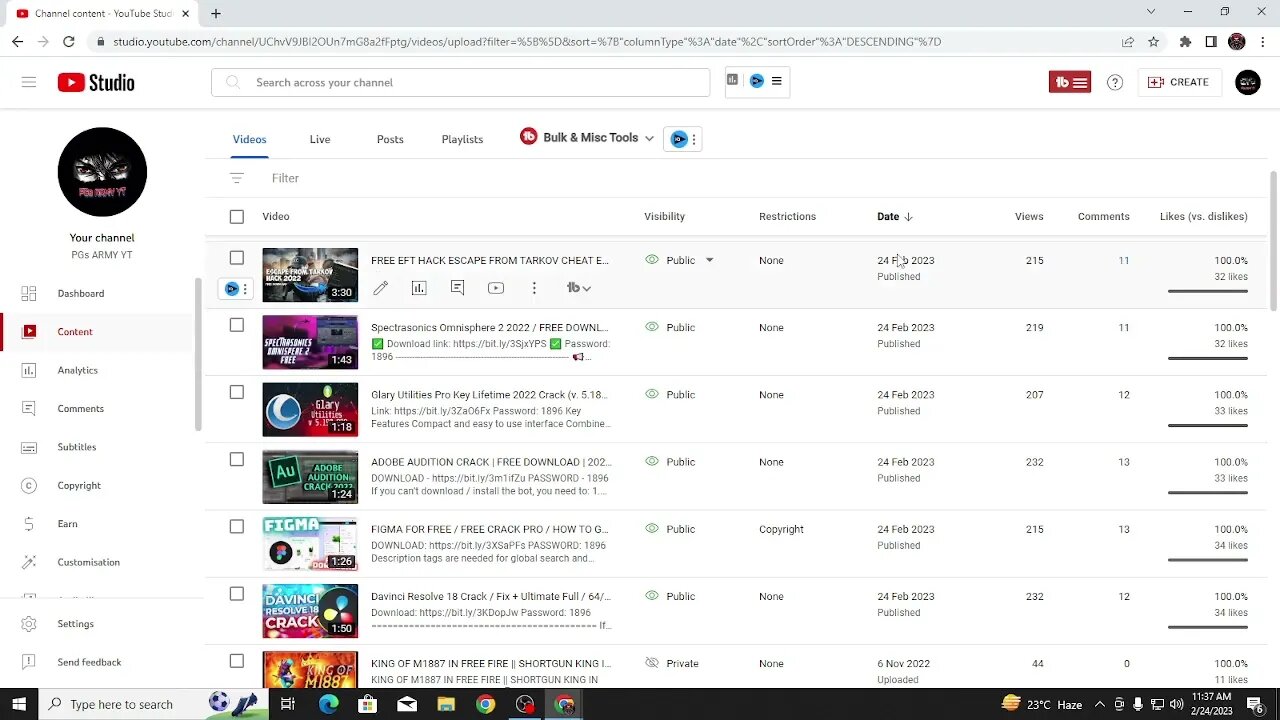Click the Filter text field
This screenshot has width=1280, height=720.
[x=285, y=178]
